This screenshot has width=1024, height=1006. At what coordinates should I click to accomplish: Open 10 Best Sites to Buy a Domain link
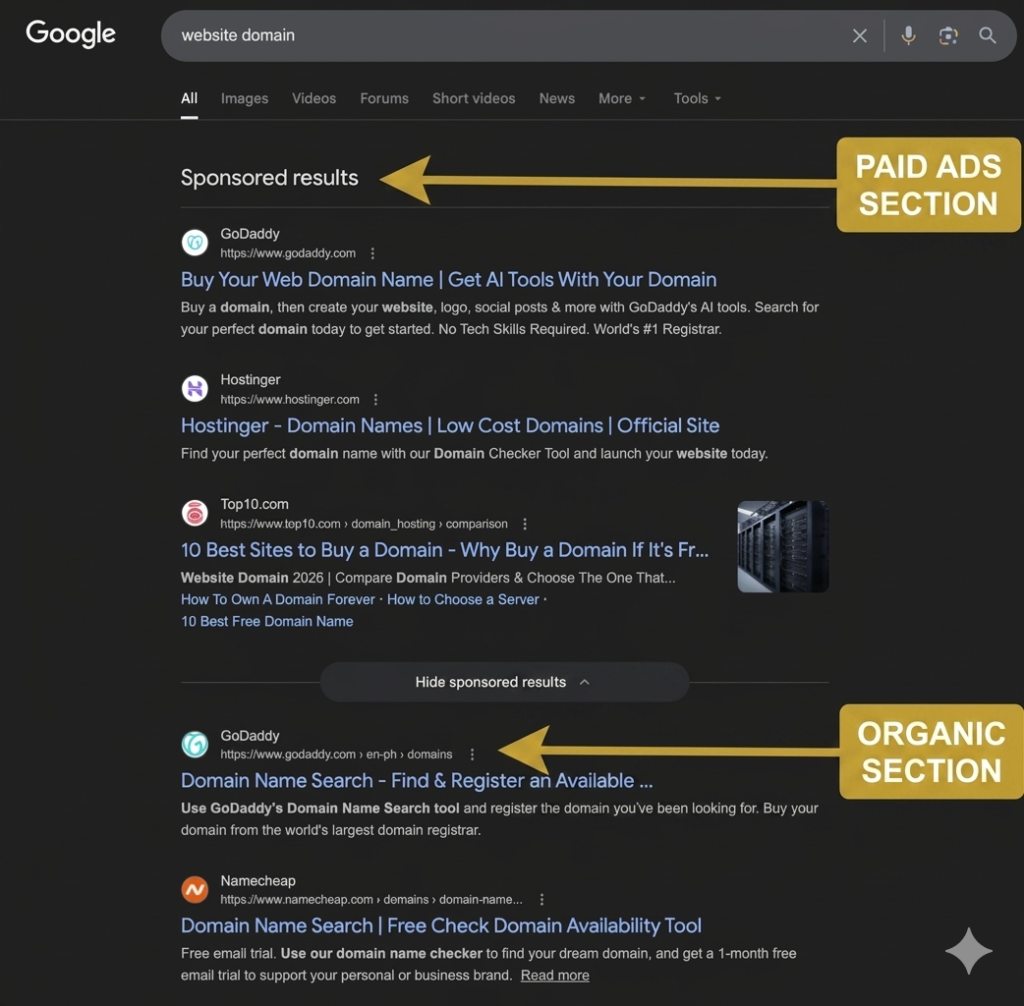tap(445, 550)
